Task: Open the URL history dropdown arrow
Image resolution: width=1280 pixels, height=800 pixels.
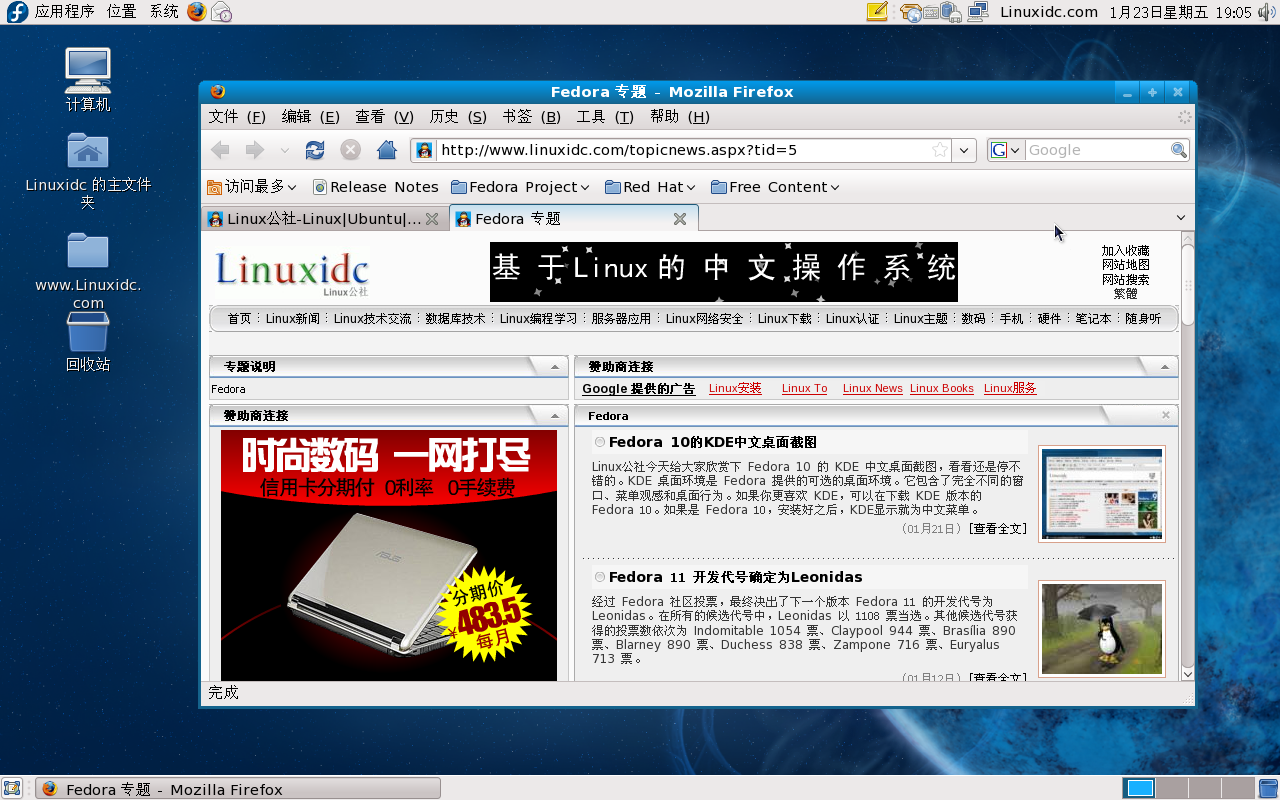Action: tap(963, 150)
